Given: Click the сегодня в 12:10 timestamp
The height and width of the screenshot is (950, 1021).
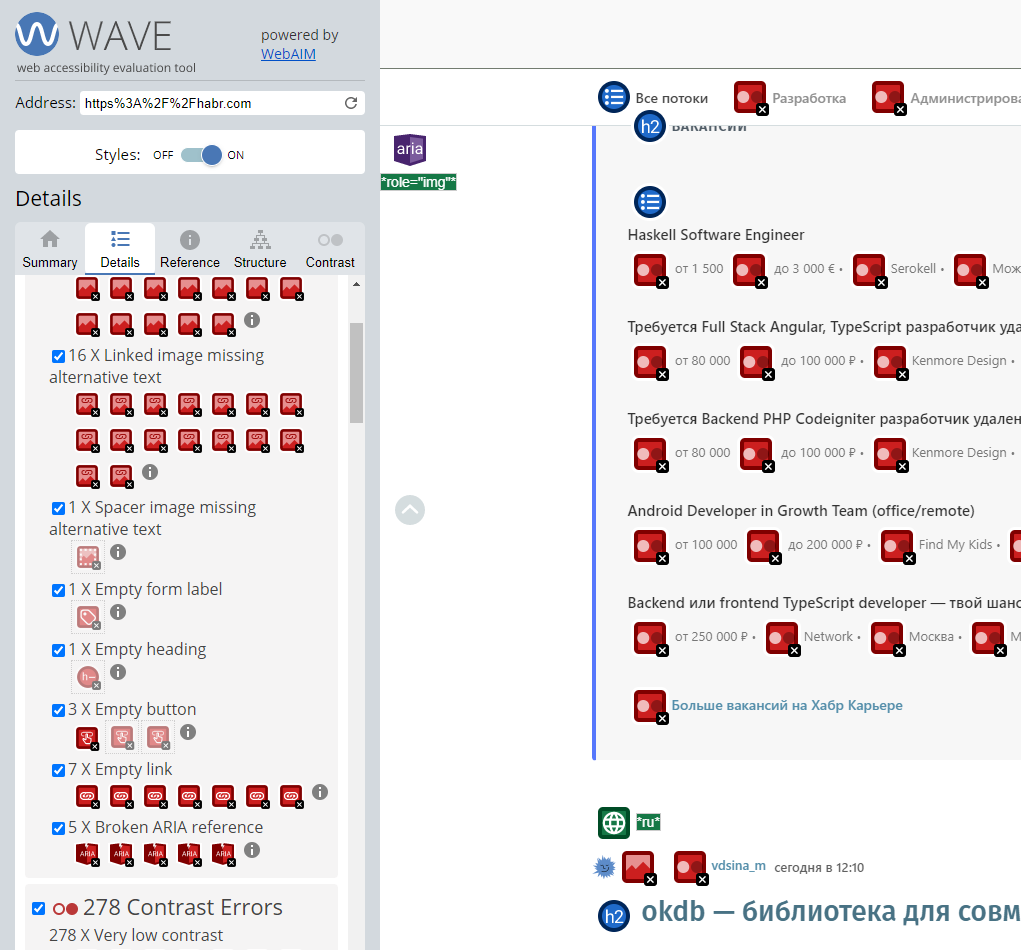Looking at the screenshot, I should pyautogui.click(x=818, y=867).
